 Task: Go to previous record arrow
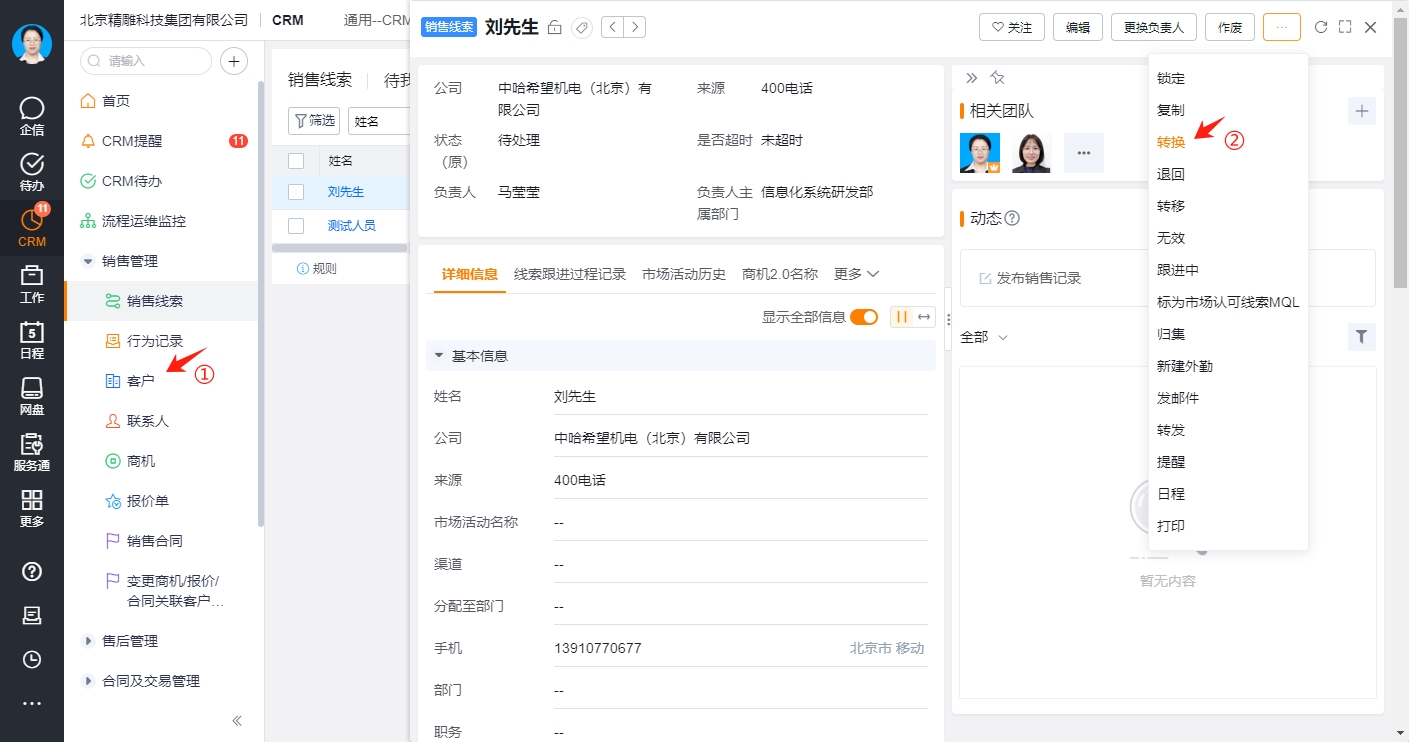coord(612,27)
